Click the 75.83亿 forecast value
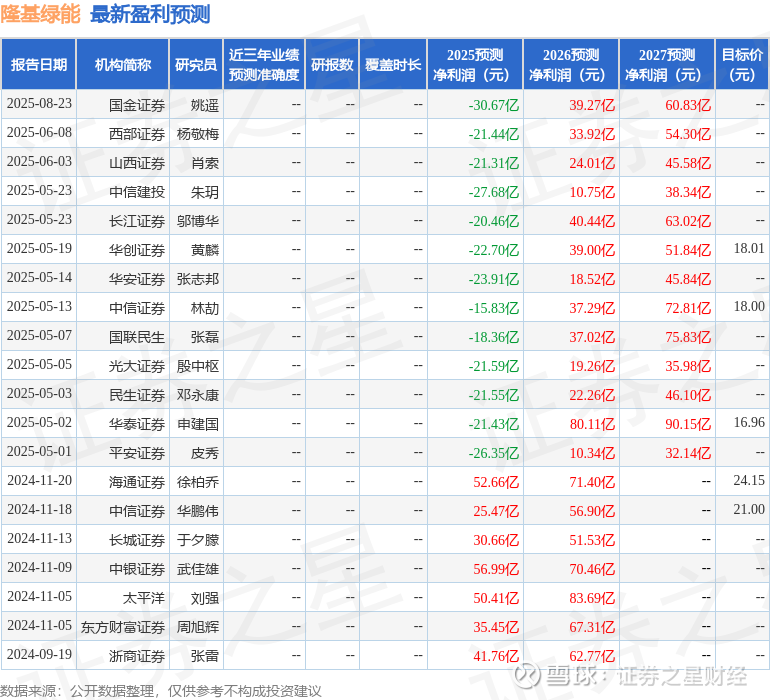 point(688,337)
